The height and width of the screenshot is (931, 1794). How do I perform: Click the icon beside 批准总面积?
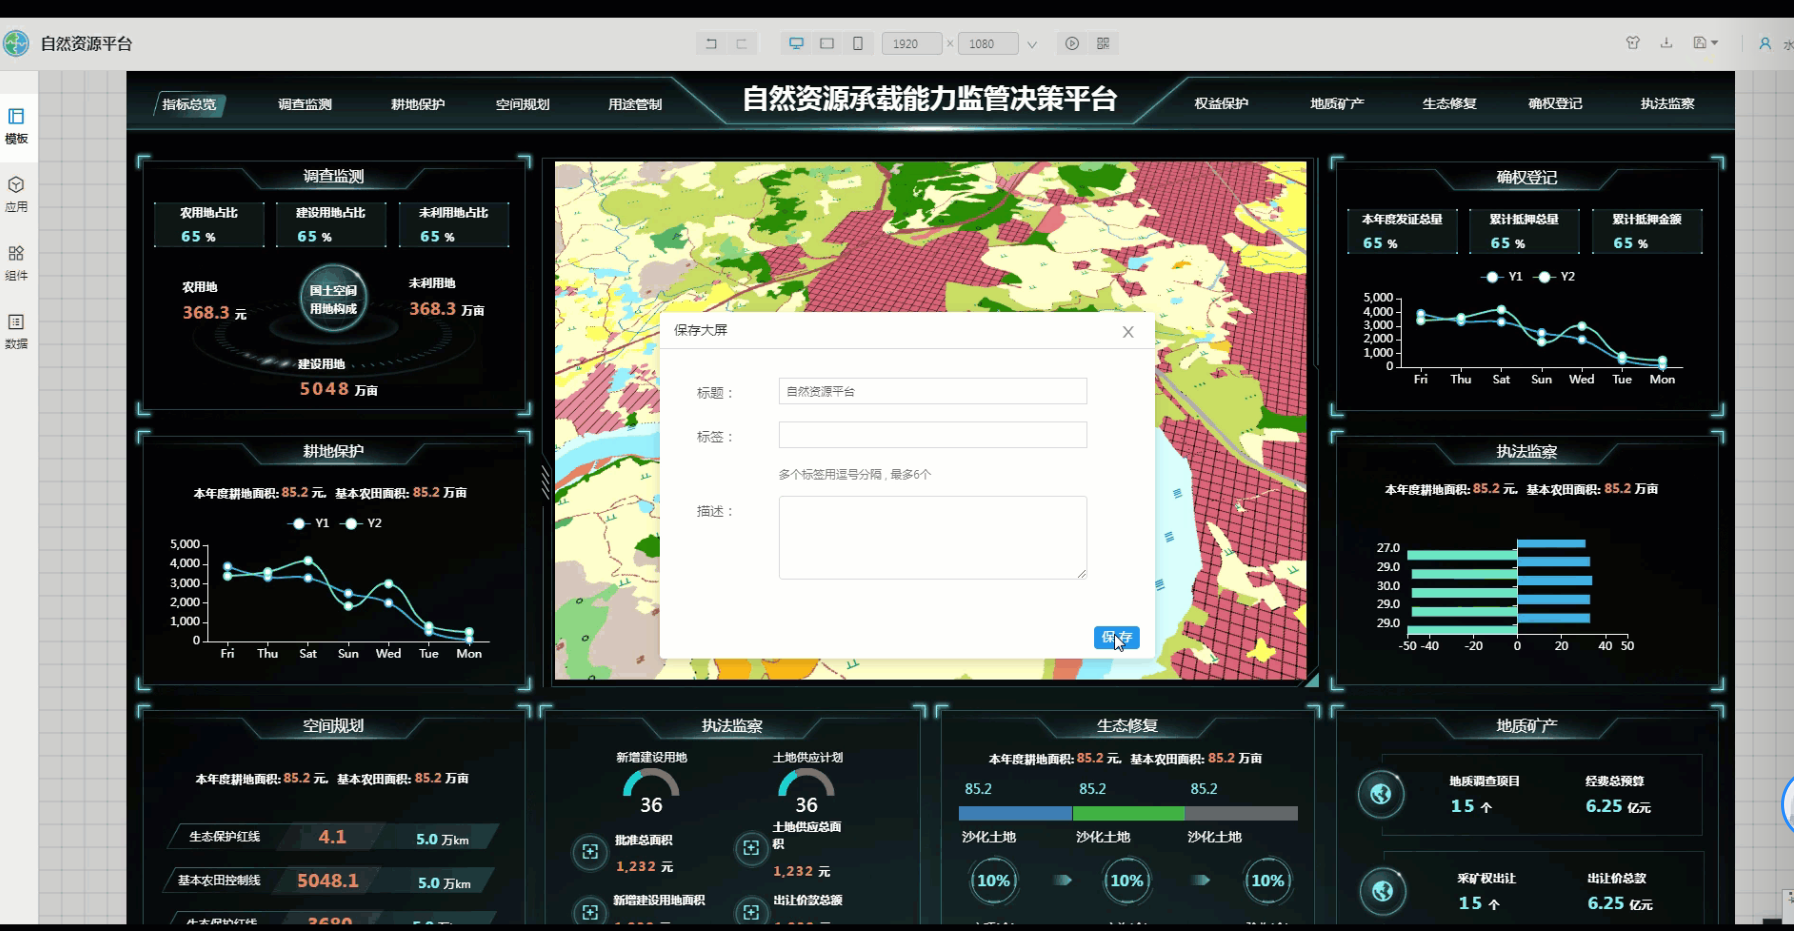click(590, 852)
